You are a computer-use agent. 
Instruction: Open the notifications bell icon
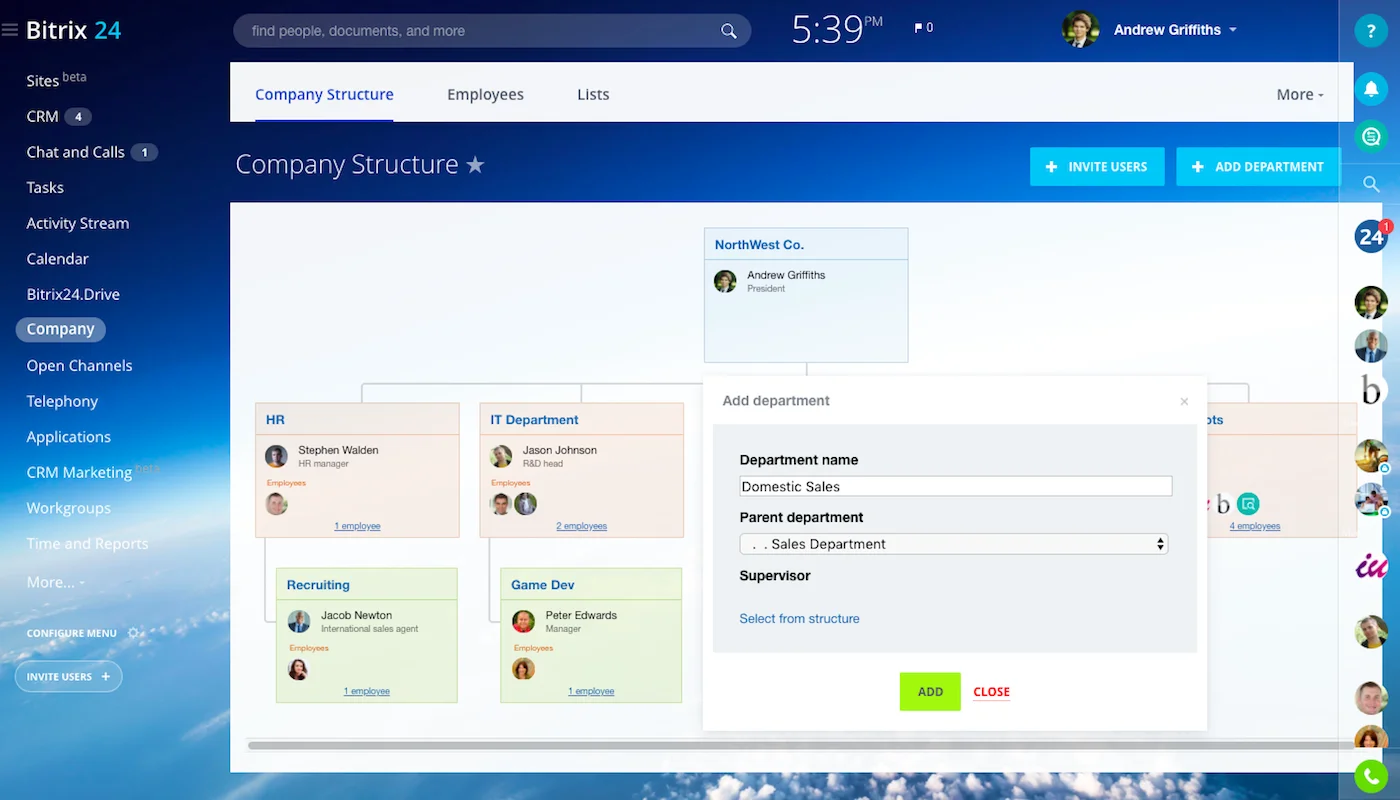click(1371, 88)
